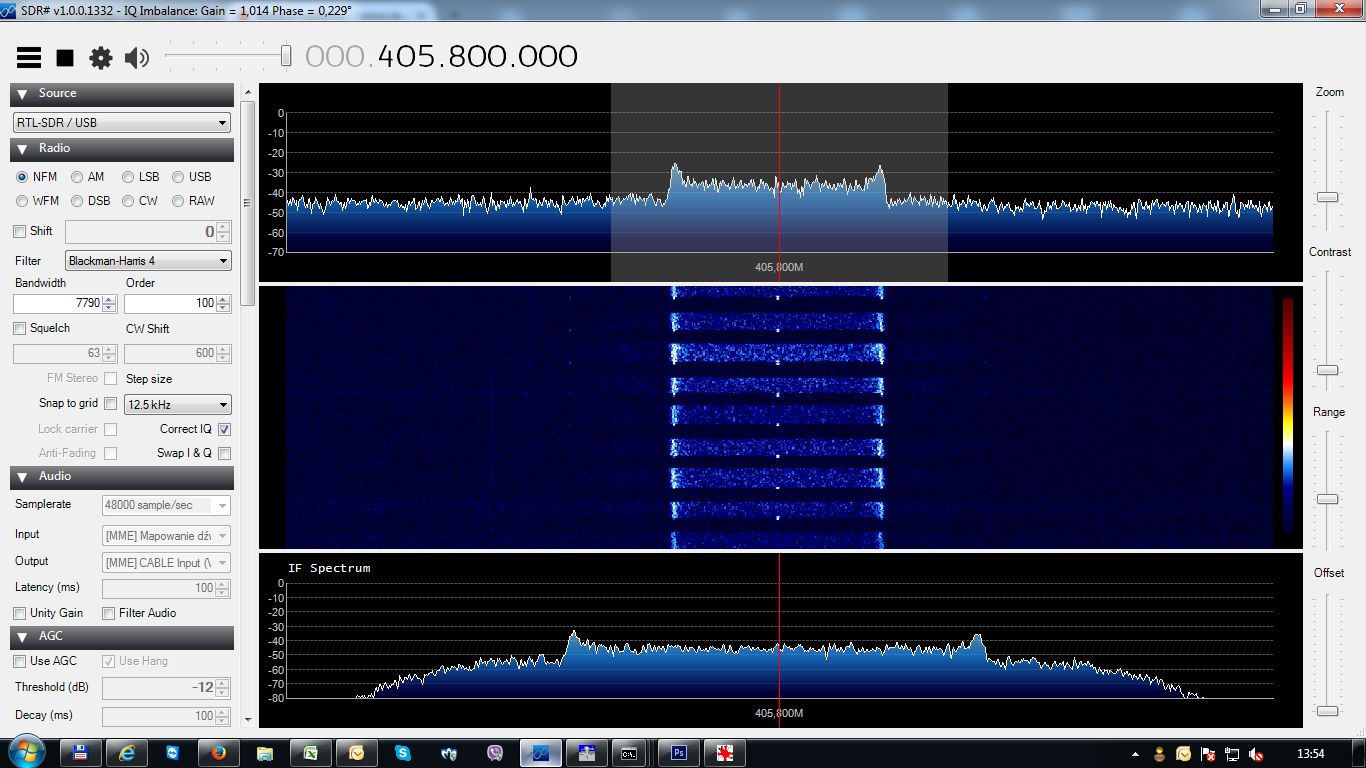Collapse the AGC panel header

(x=122, y=637)
